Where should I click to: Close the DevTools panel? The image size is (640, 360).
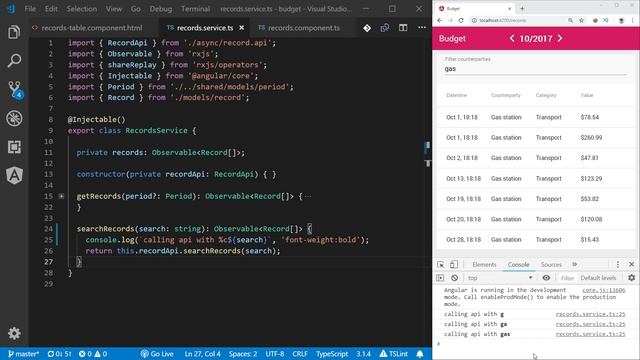(631, 264)
